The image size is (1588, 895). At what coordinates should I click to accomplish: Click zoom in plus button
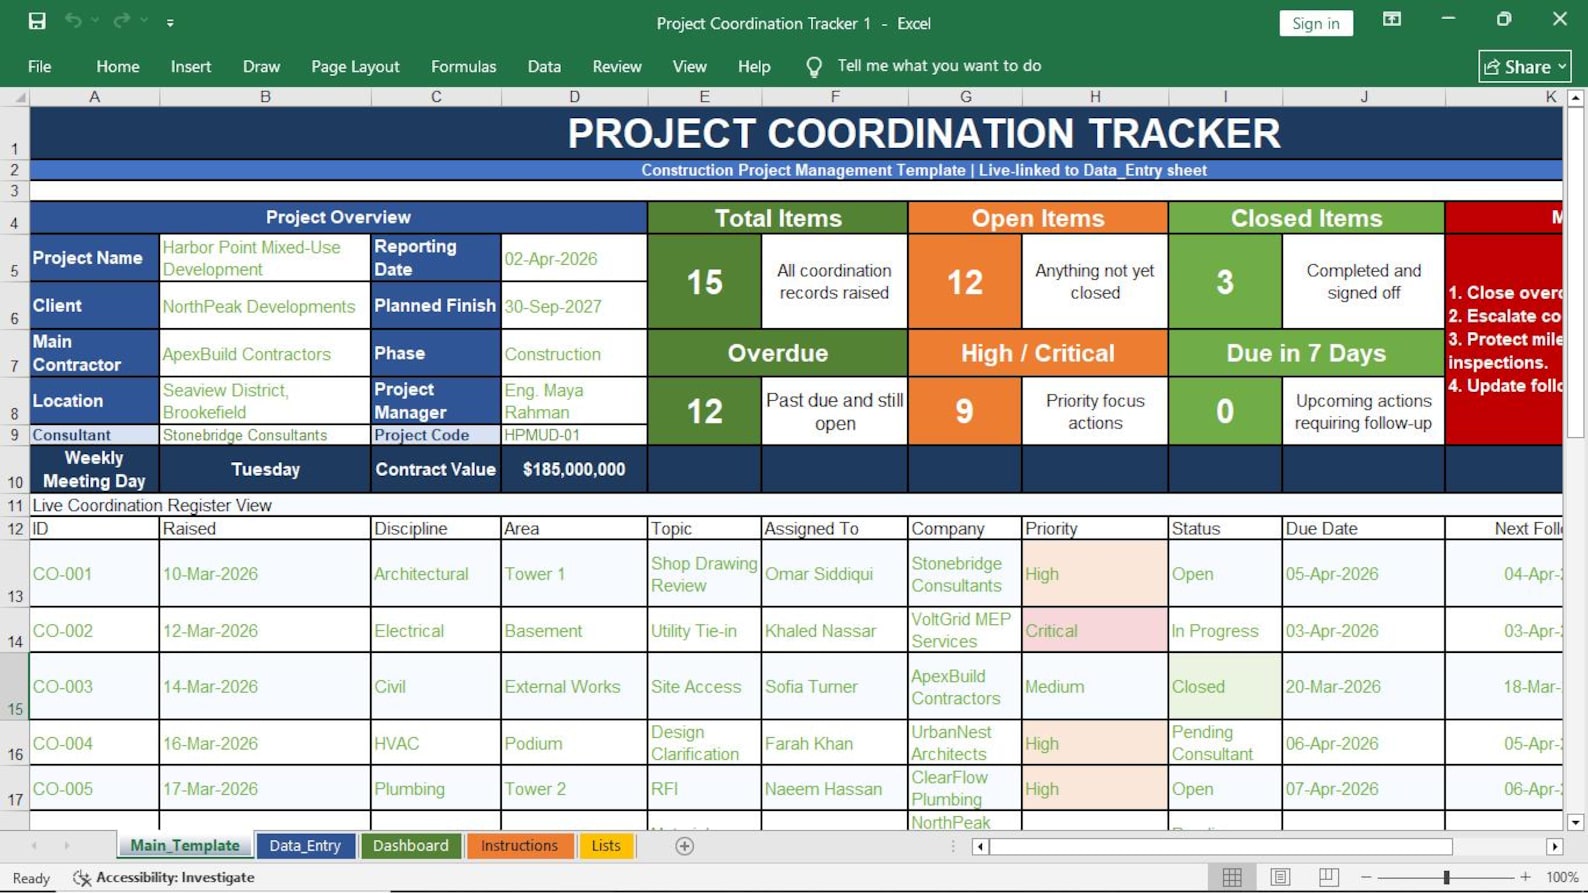point(1525,877)
